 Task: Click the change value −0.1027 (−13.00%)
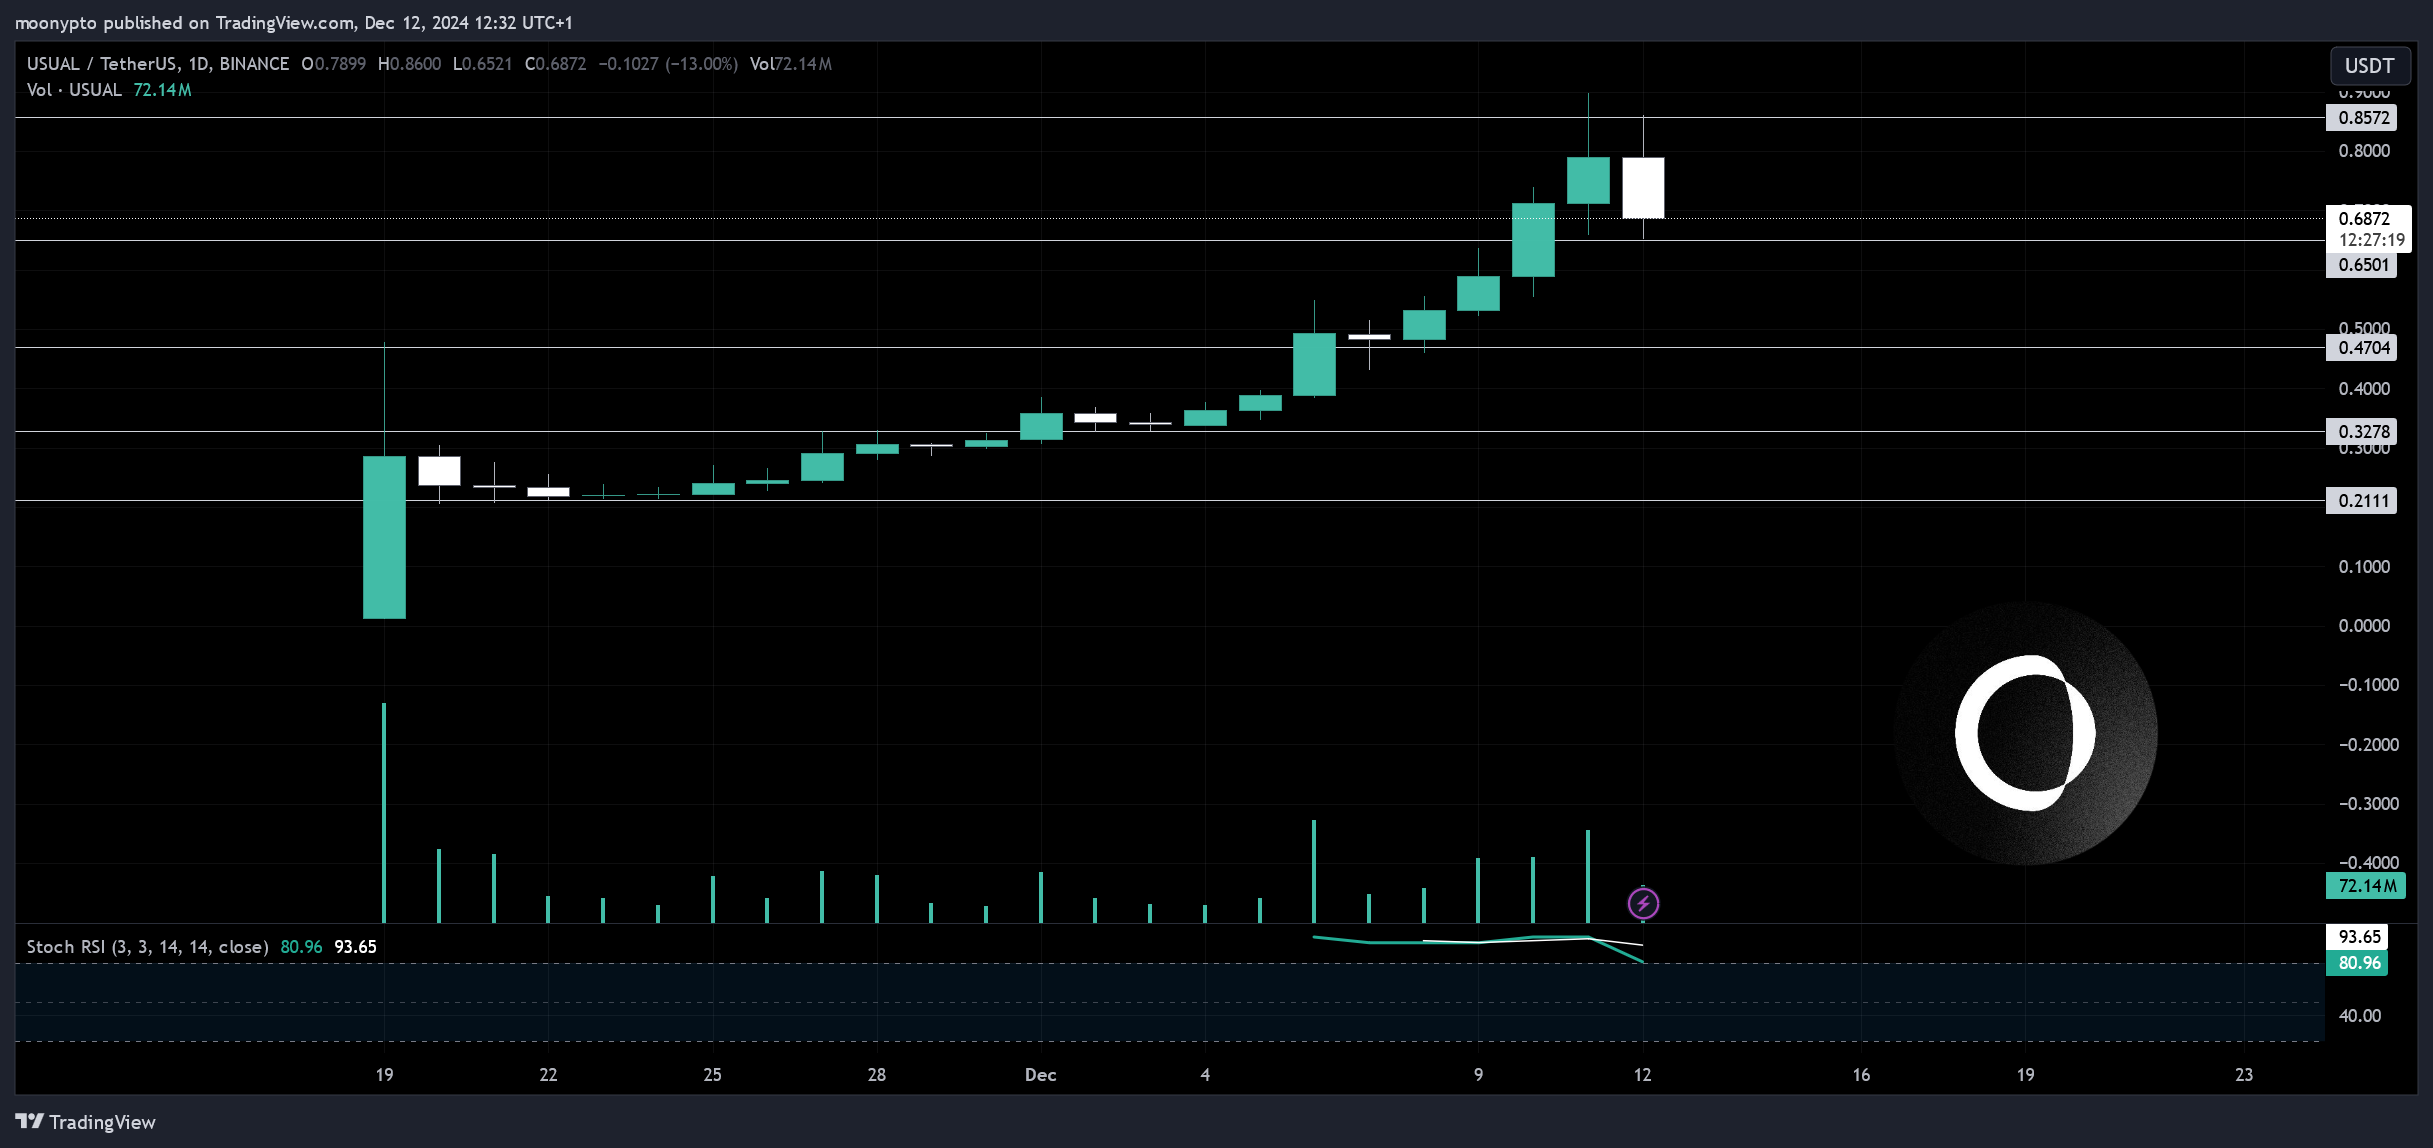(668, 64)
